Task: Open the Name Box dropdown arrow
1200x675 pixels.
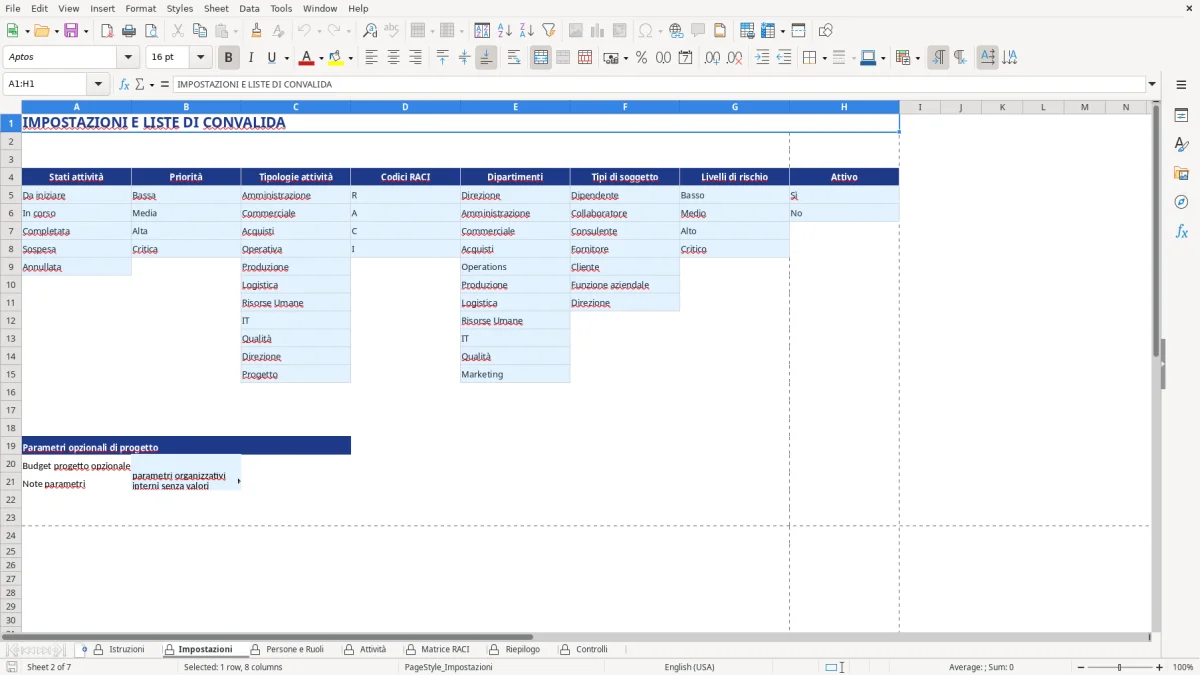Action: point(98,84)
